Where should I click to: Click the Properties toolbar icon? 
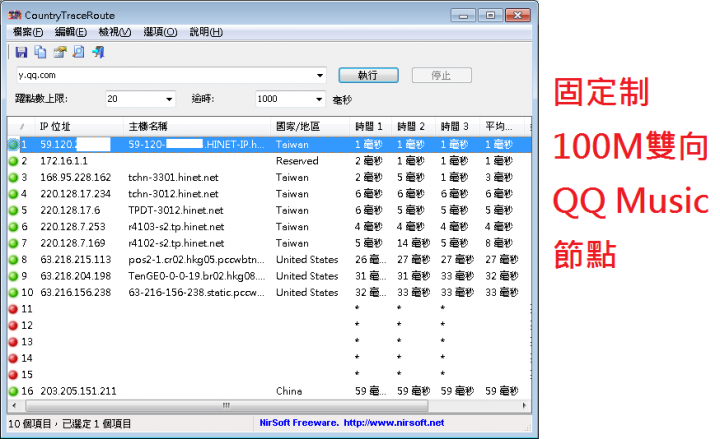(60, 52)
